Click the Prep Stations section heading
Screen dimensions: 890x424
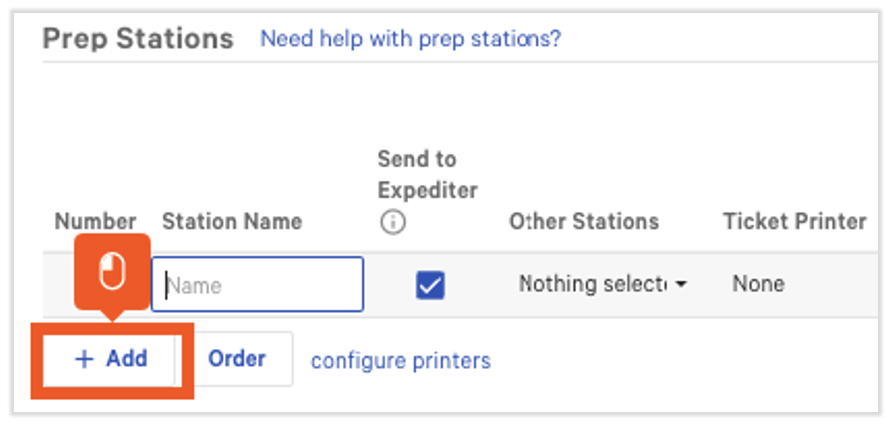coord(138,39)
